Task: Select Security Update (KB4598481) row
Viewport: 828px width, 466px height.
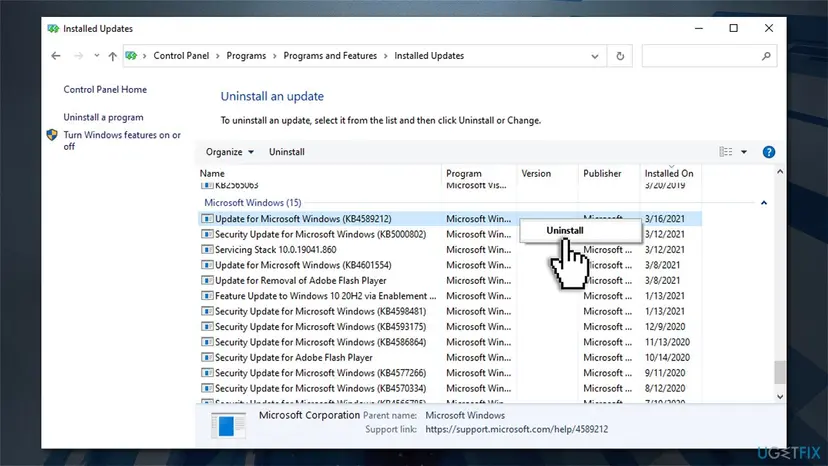Action: (450, 311)
